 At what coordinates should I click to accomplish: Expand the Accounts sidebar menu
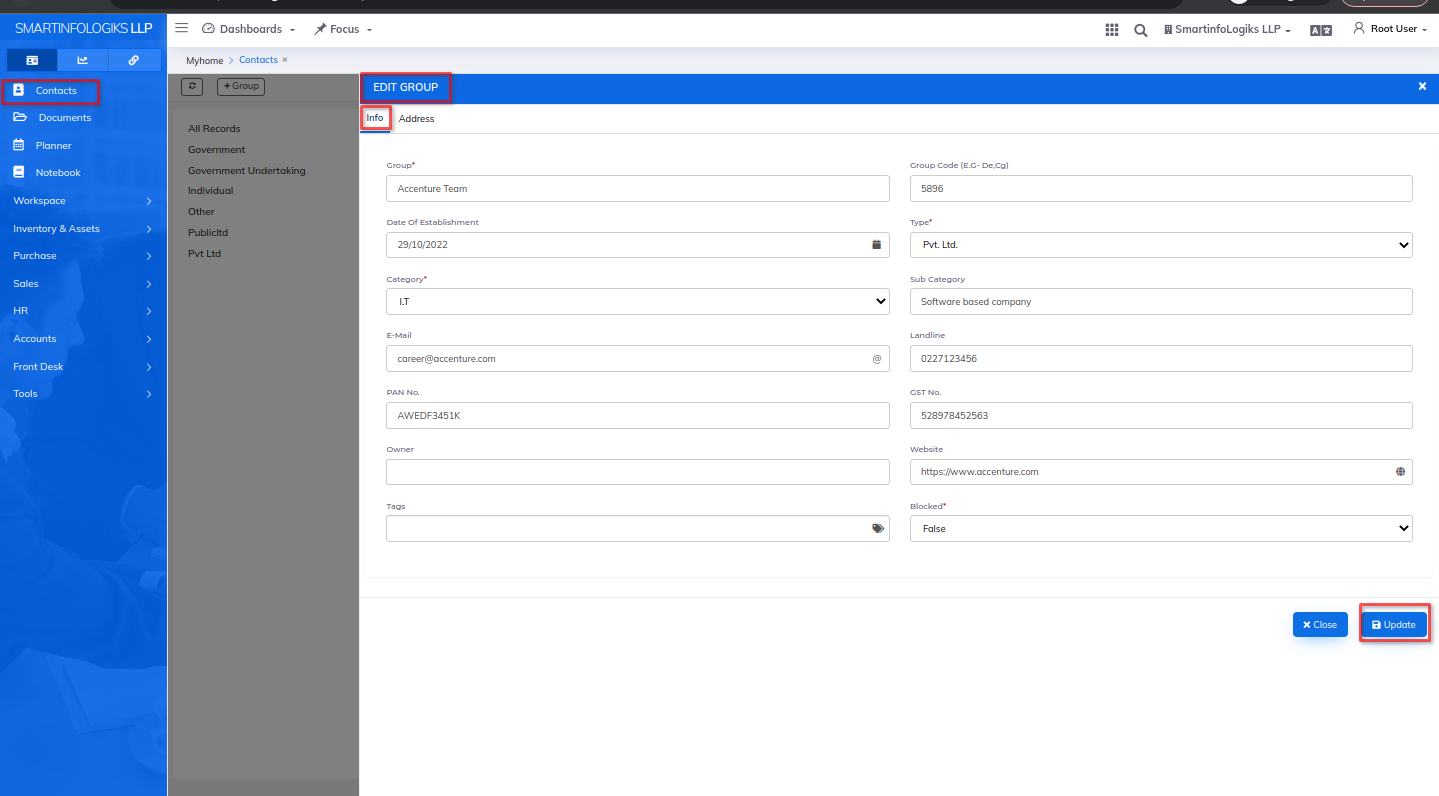point(83,339)
